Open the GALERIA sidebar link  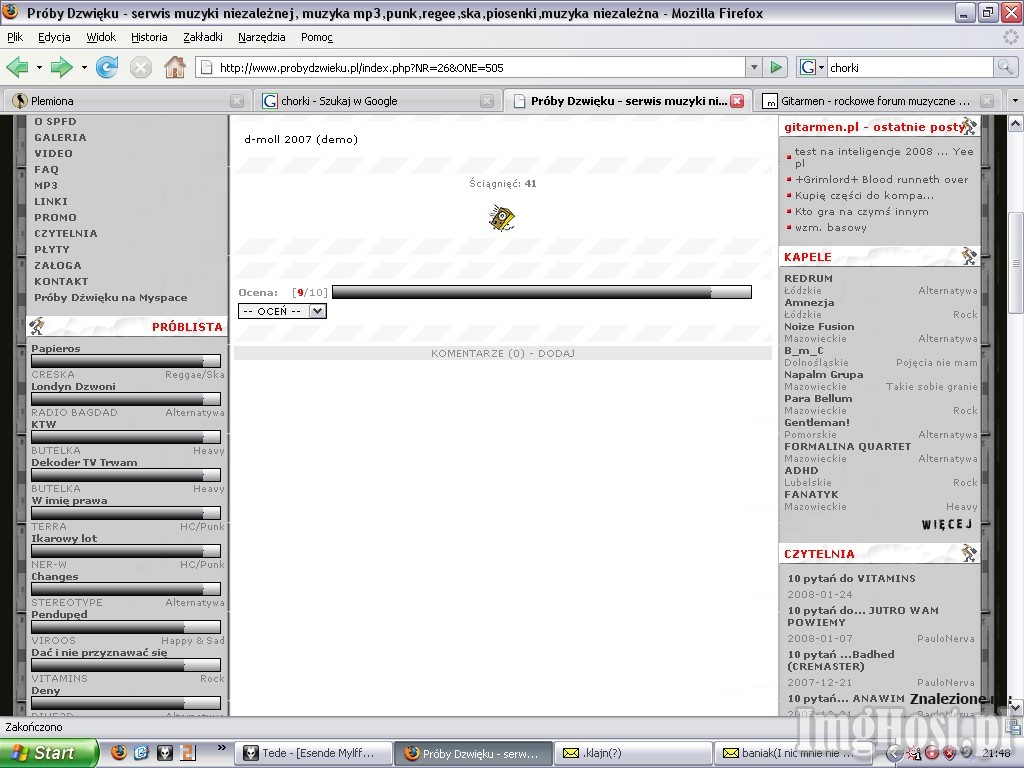tap(60, 138)
